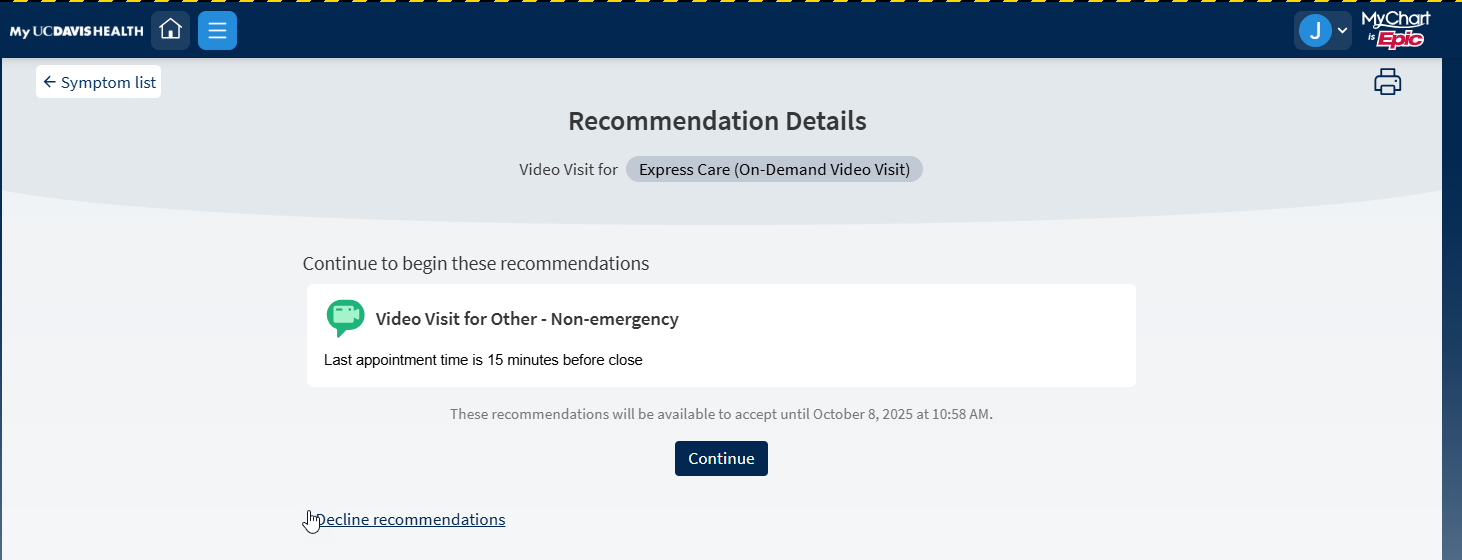
Task: Click the back arrow beside Symptom list
Action: [49, 83]
